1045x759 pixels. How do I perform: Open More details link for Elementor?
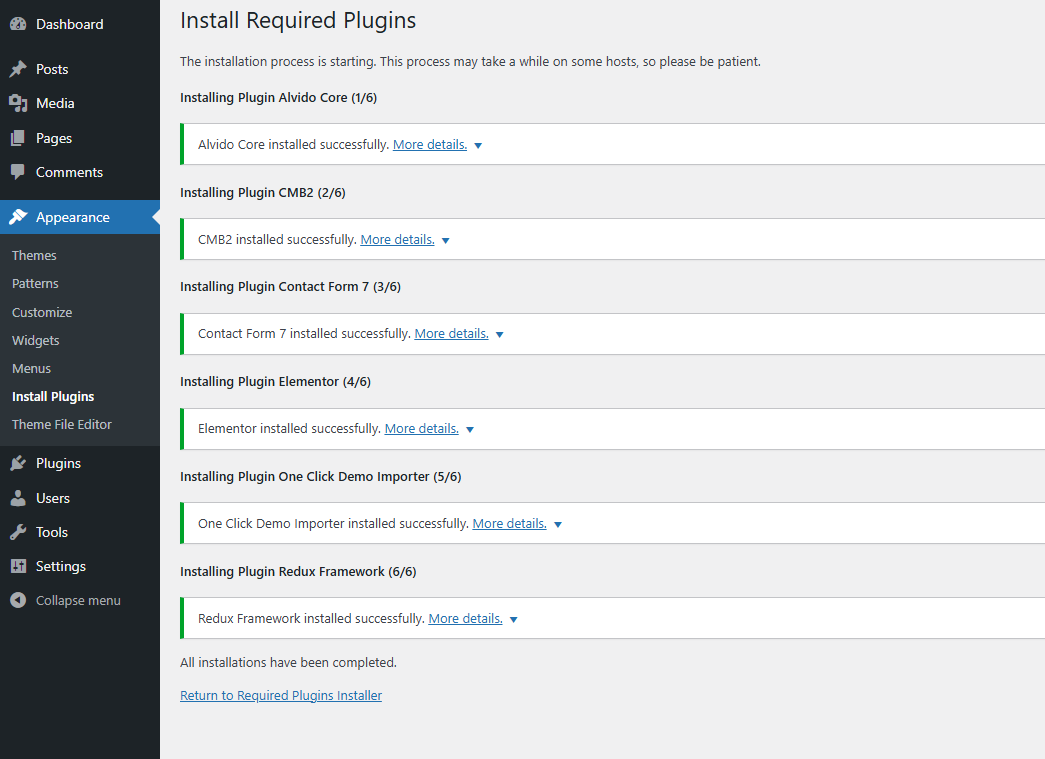421,428
